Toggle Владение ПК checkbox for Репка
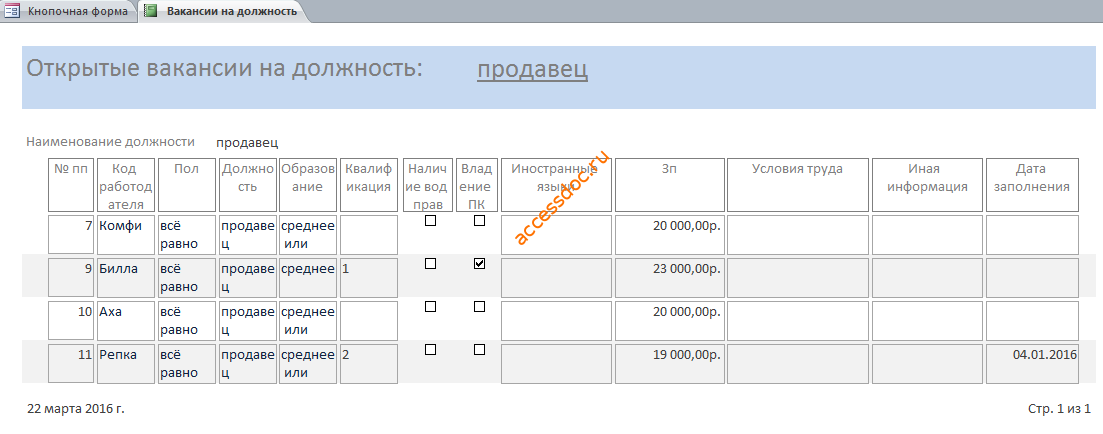Viewport: 1103px width, 434px height. click(480, 350)
